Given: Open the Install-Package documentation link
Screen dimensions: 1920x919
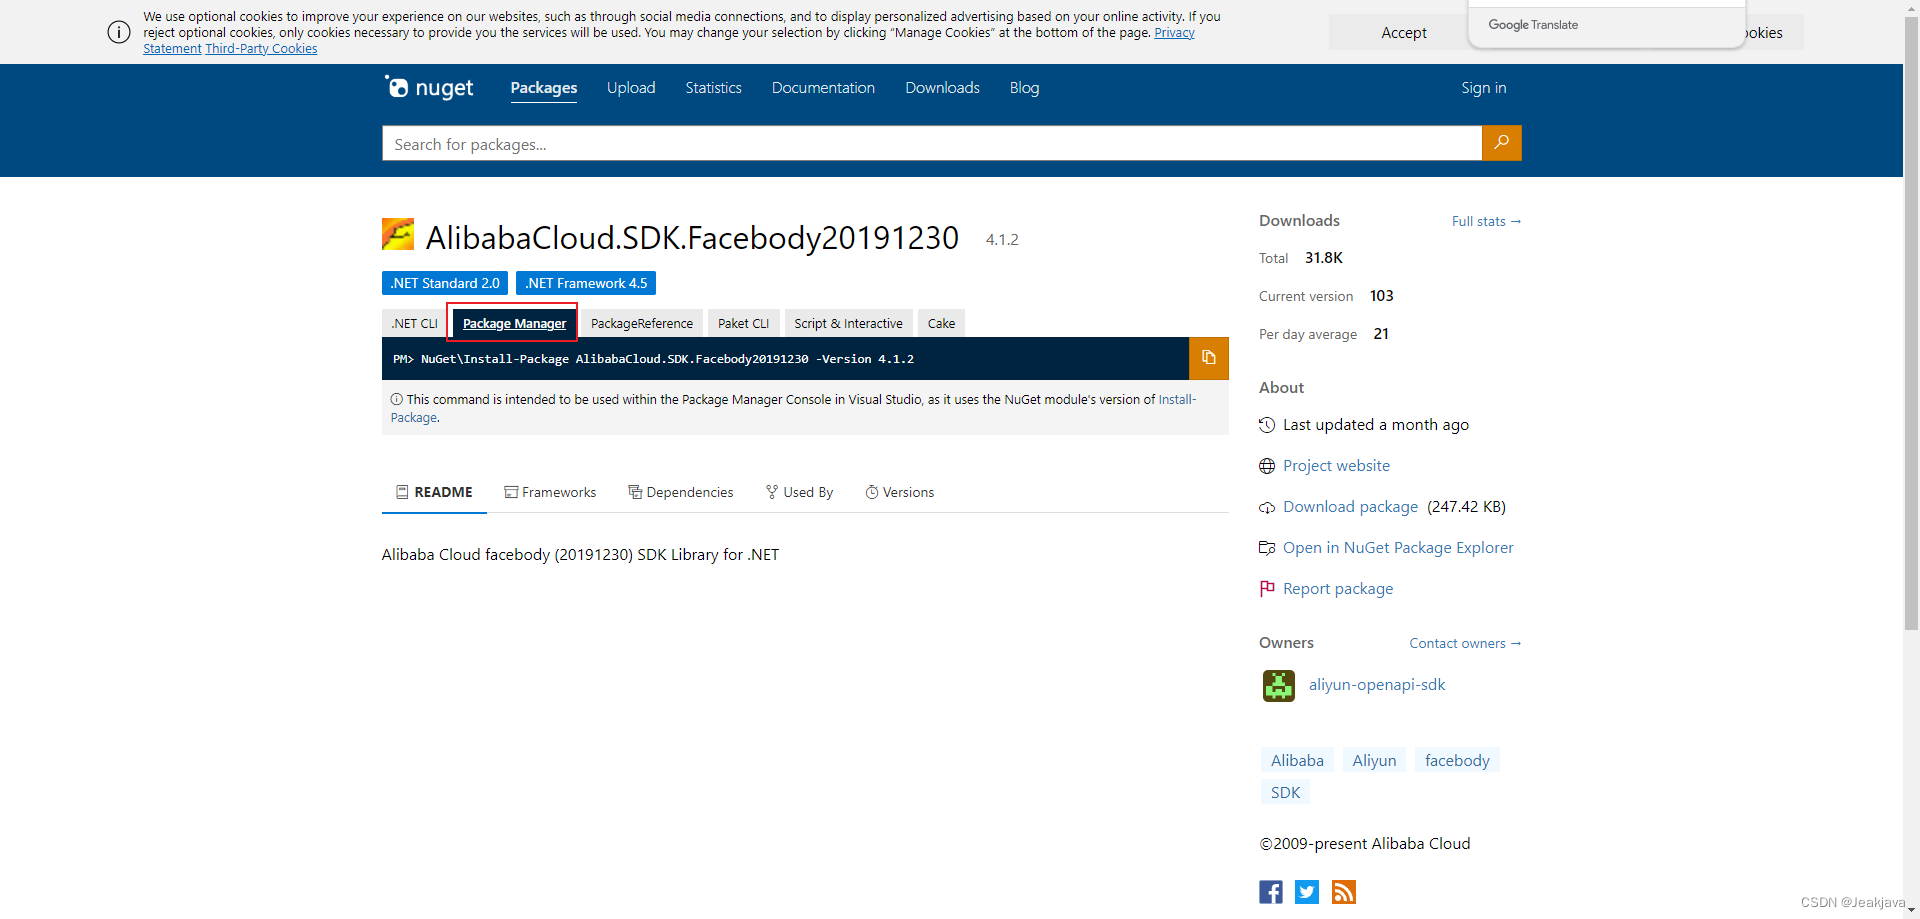Looking at the screenshot, I should click(1177, 399).
